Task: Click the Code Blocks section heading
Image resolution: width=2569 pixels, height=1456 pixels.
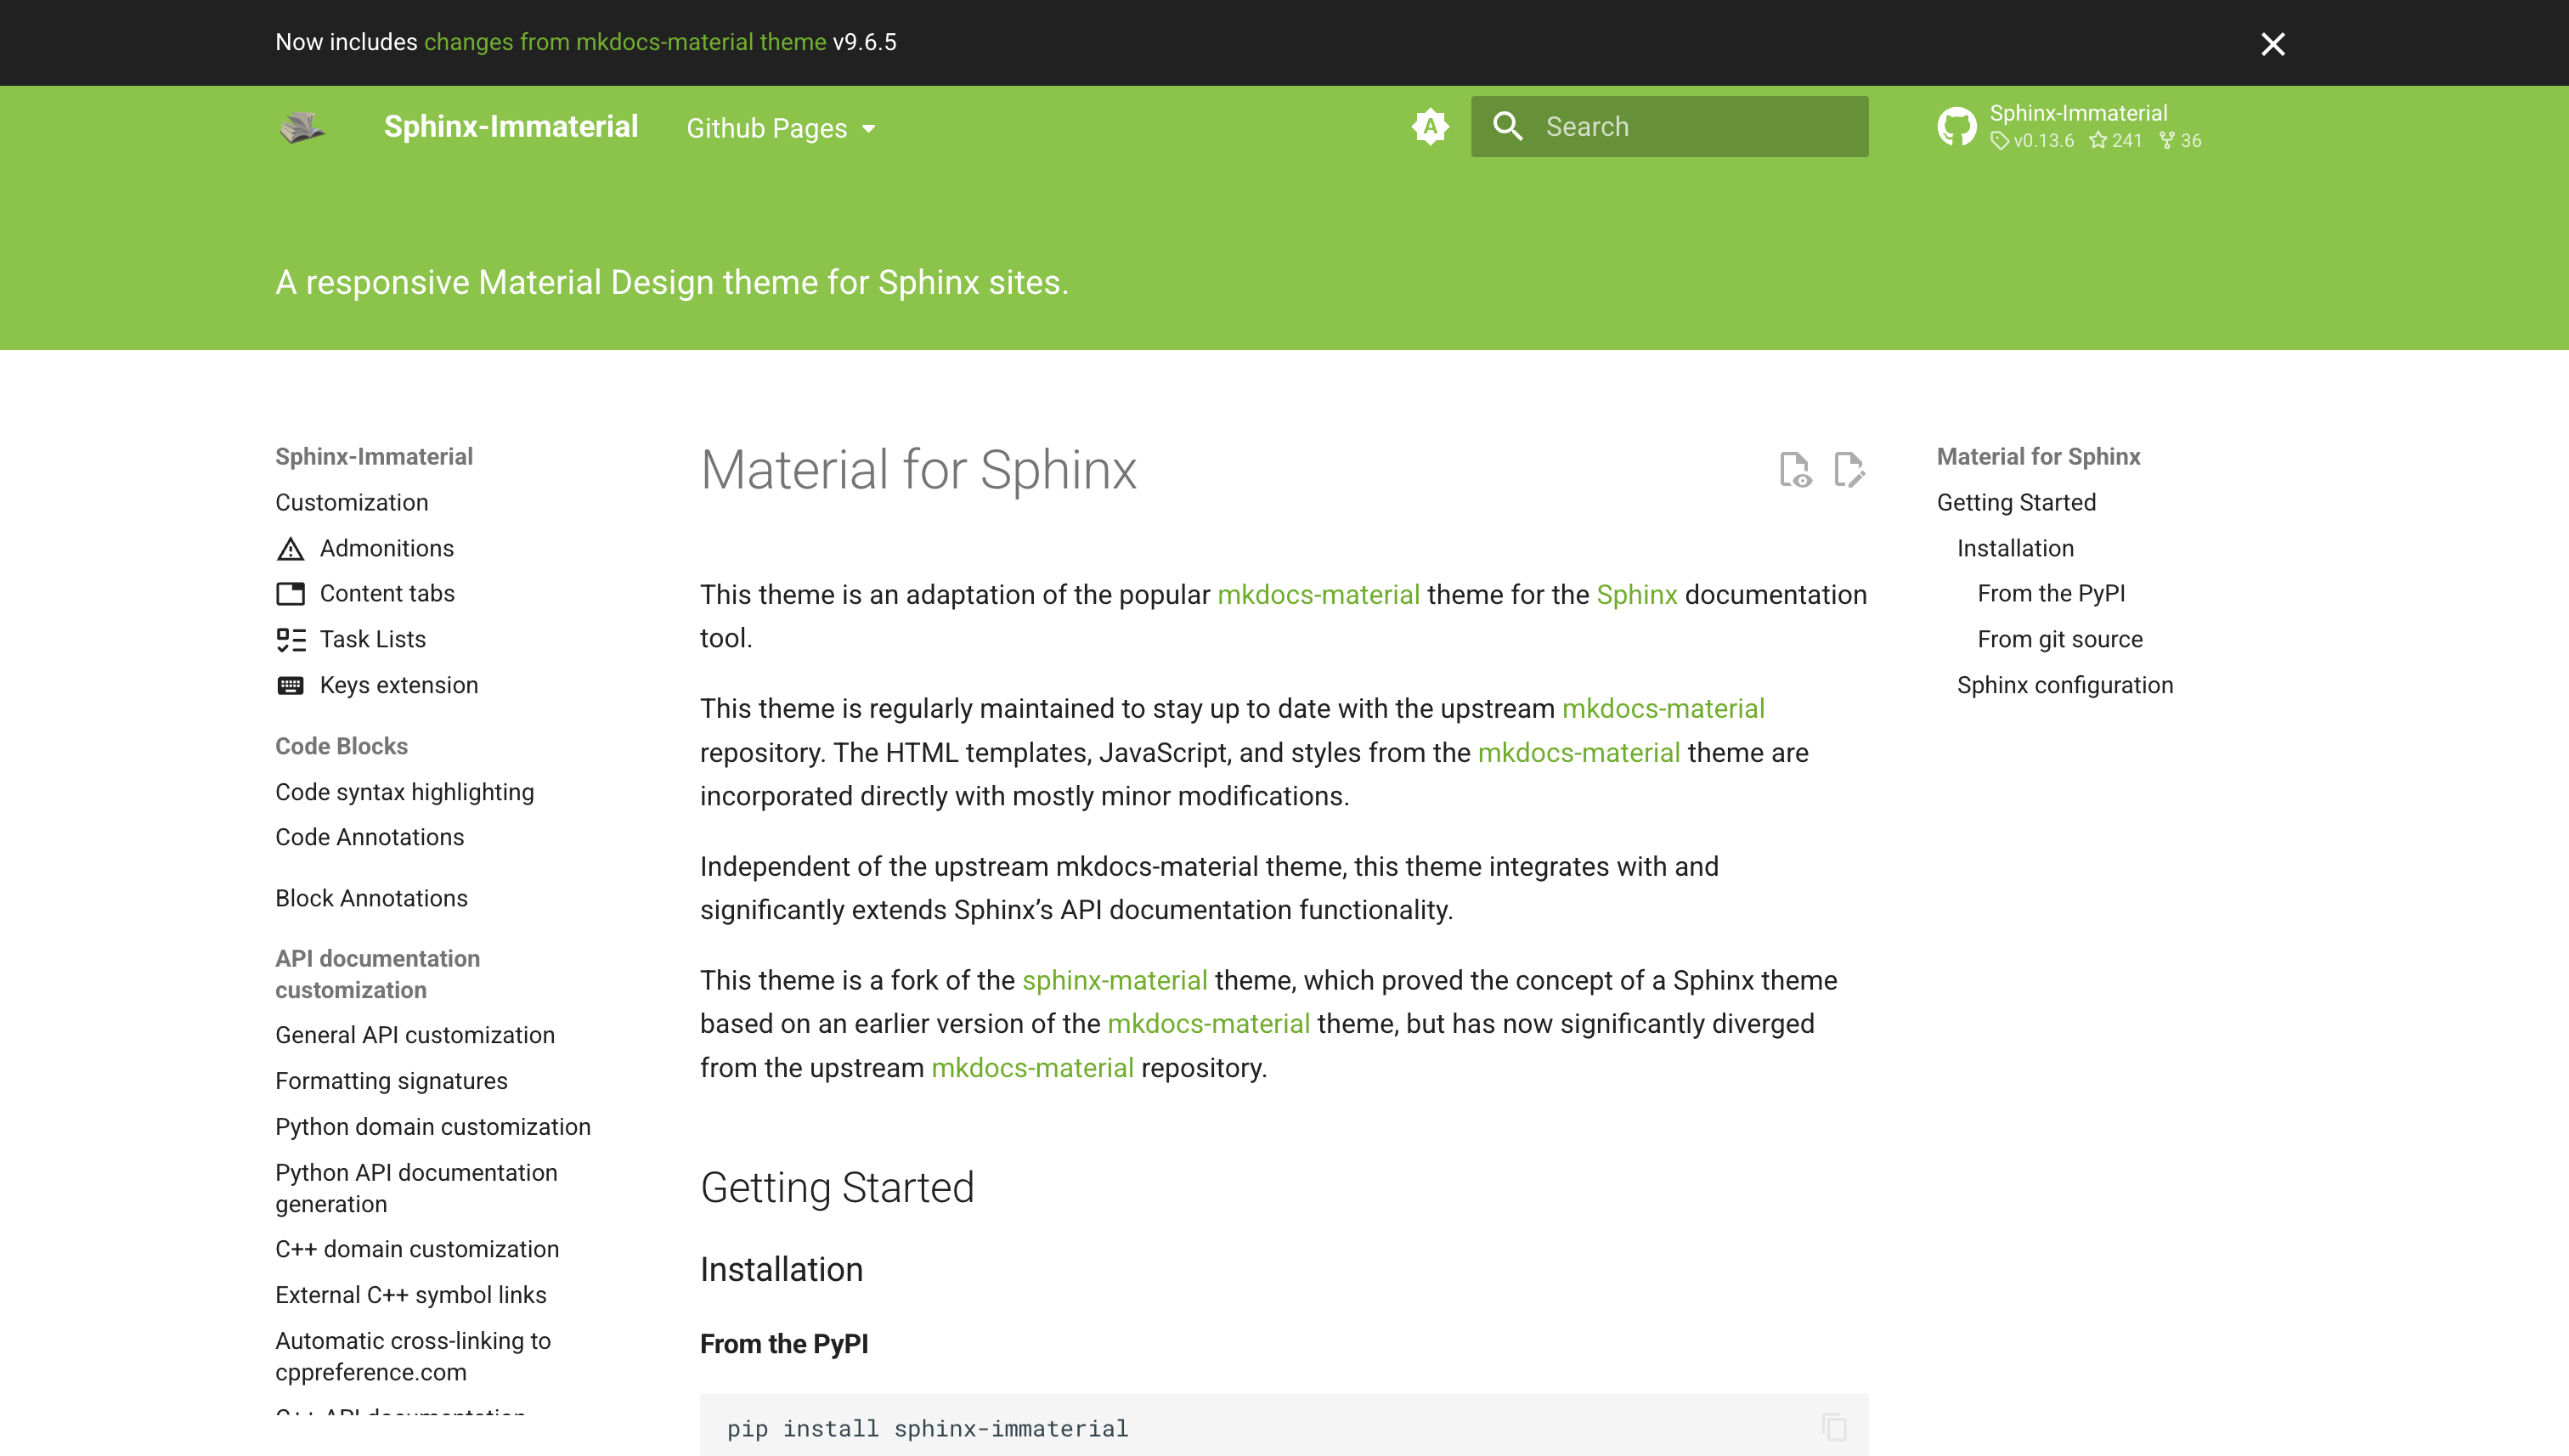Action: pos(341,746)
